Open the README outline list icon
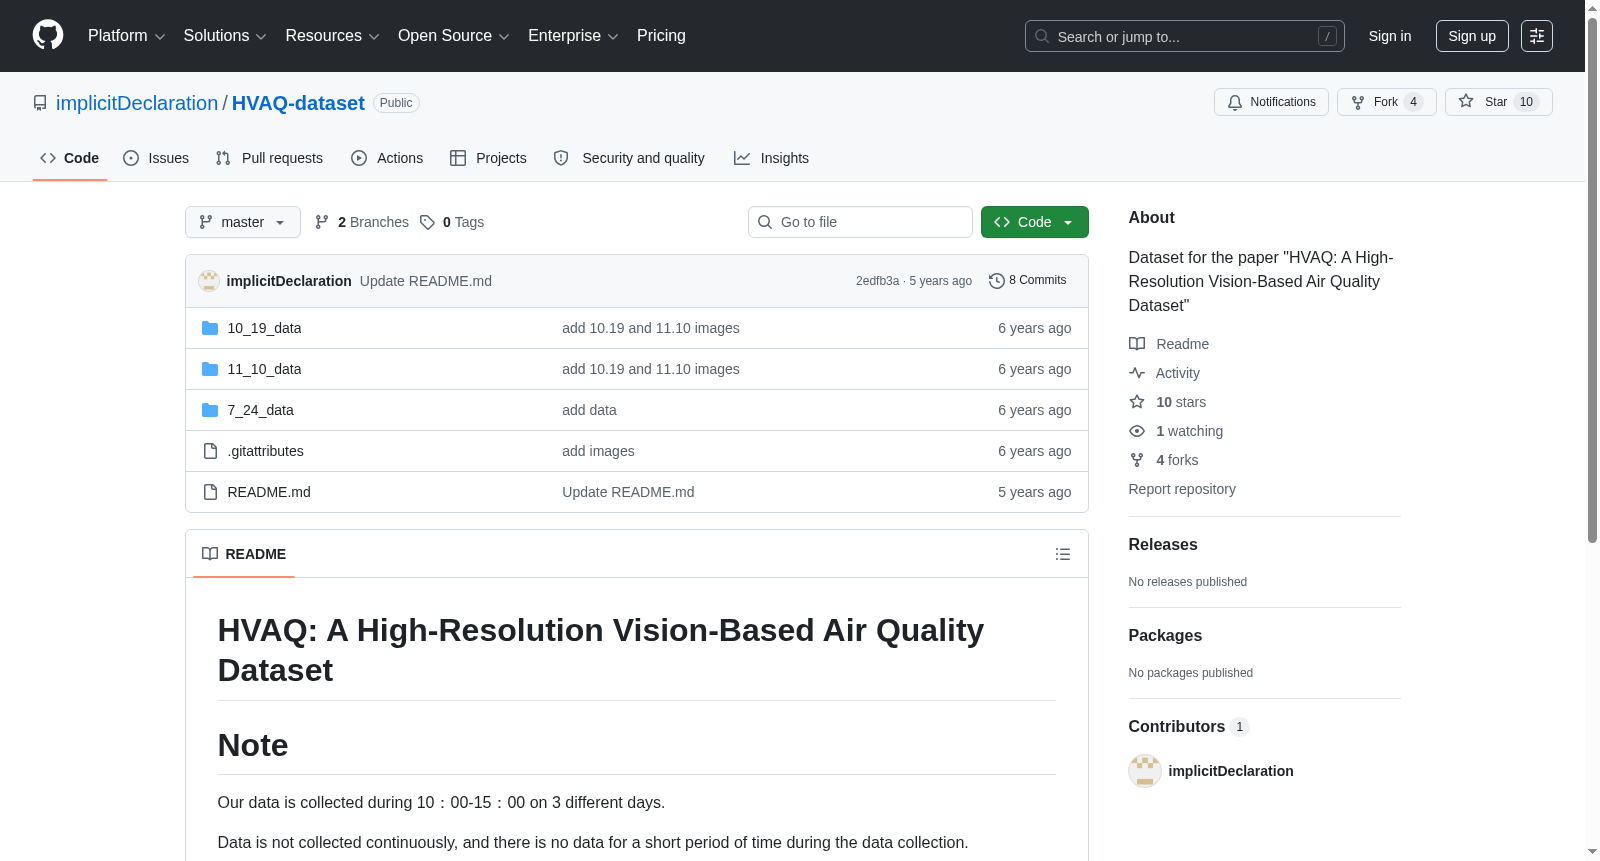The height and width of the screenshot is (861, 1600). click(1063, 554)
